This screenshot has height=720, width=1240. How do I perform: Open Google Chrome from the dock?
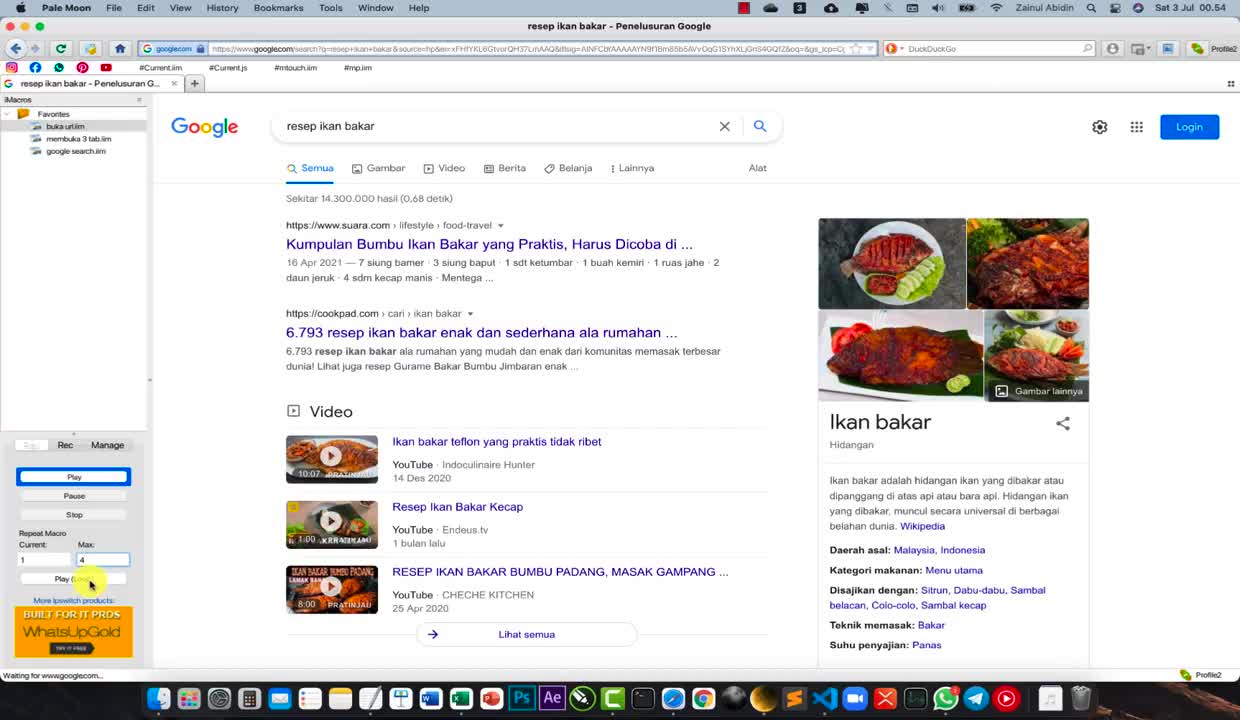point(703,698)
